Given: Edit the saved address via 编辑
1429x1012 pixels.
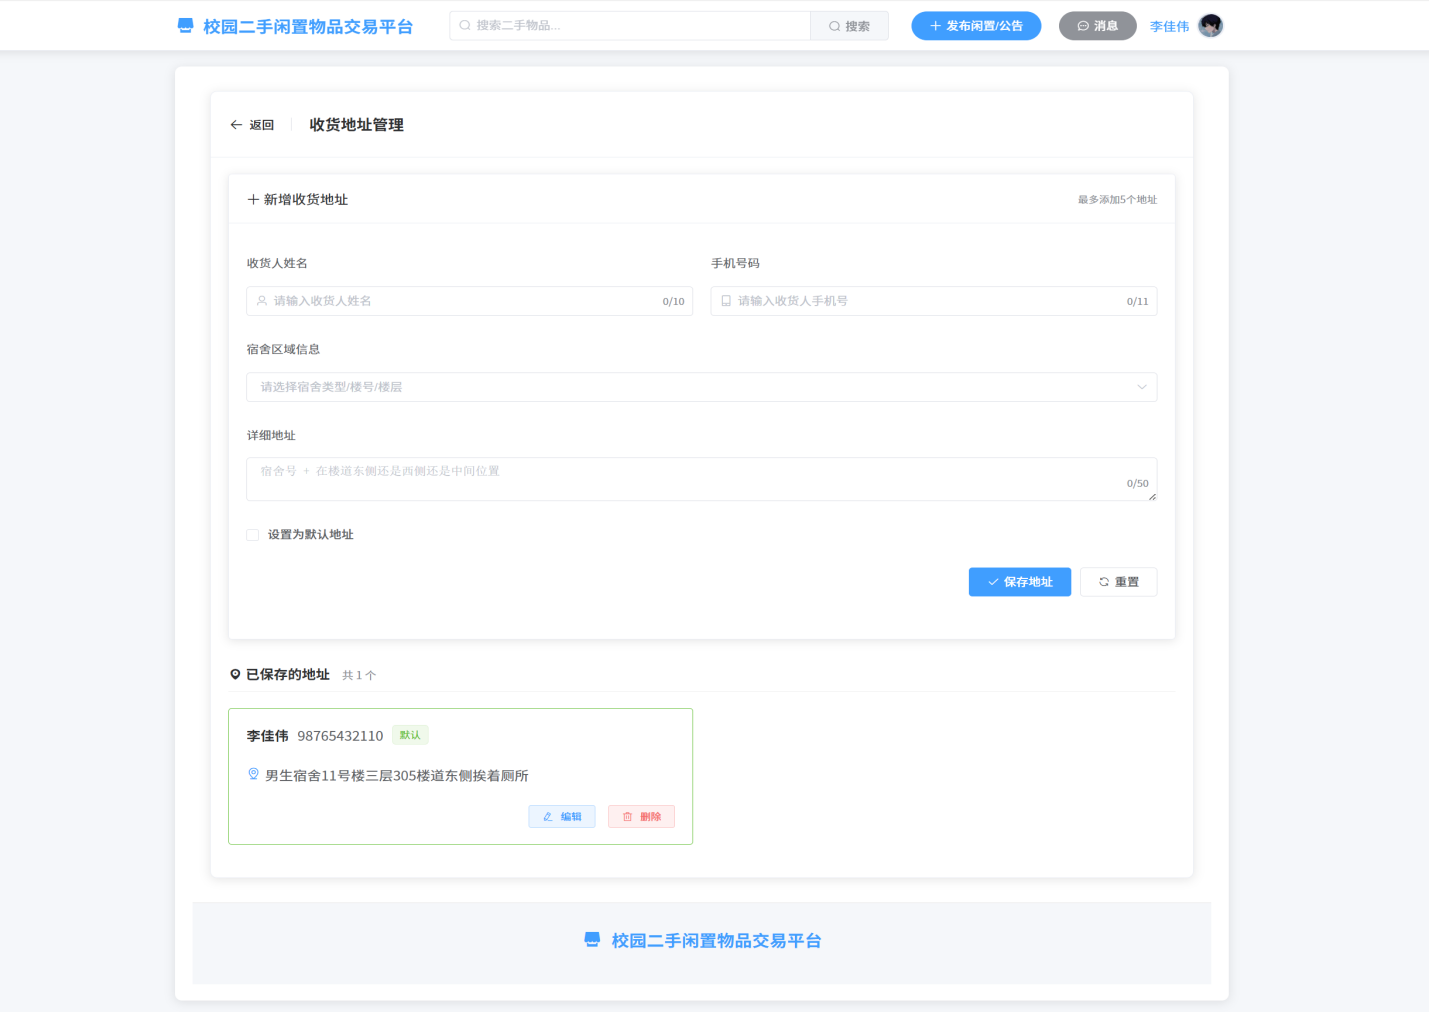Looking at the screenshot, I should coord(562,817).
